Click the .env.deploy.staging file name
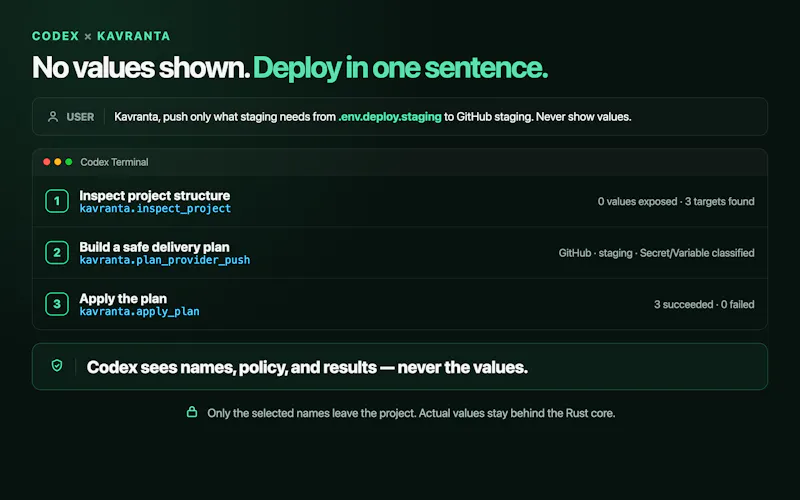The image size is (800, 500). tap(390, 117)
